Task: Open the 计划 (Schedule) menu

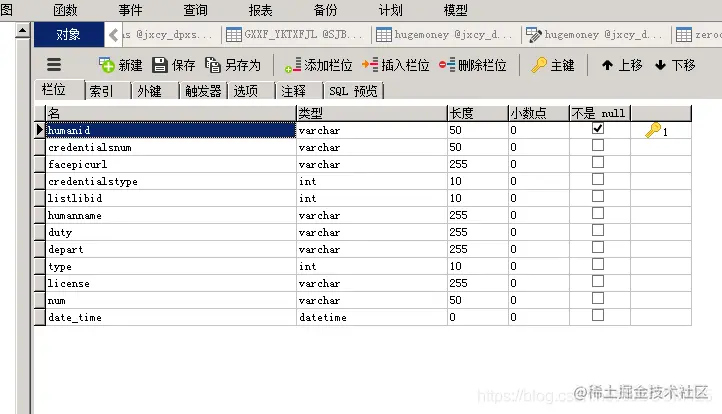Action: [x=390, y=10]
